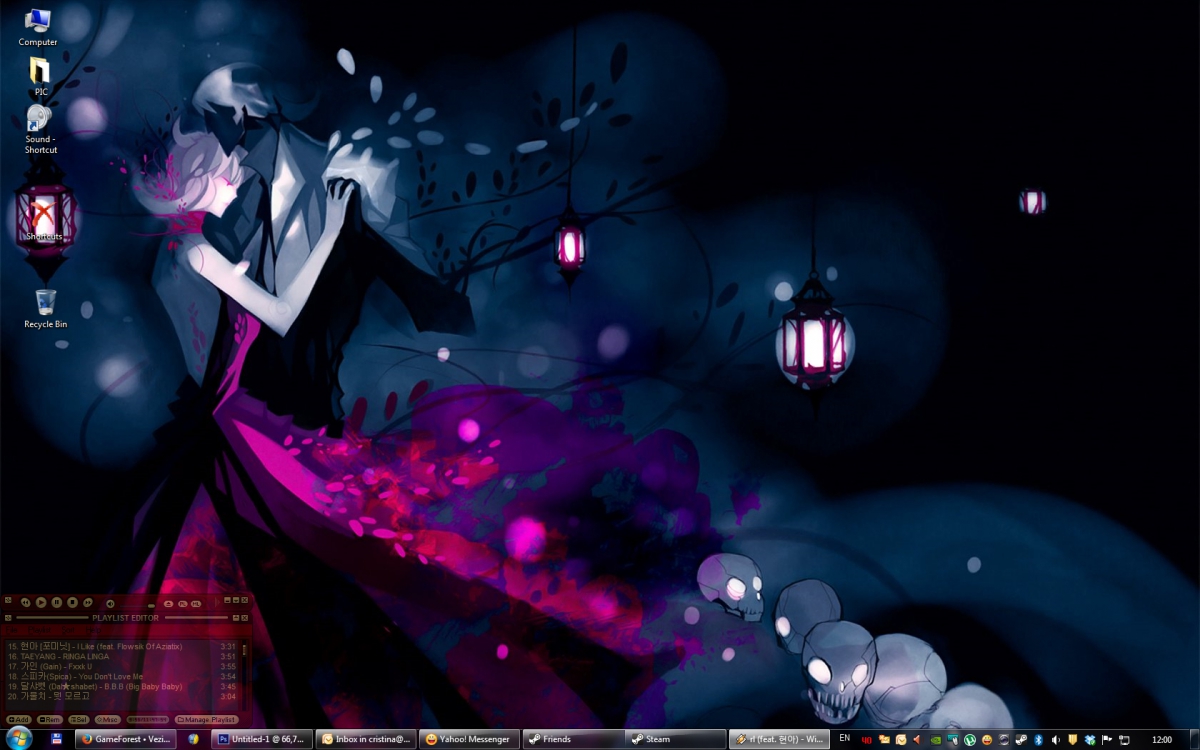Click the playlist scrollbar thumb
Viewport: 1200px width, 750px height.
pos(244,650)
